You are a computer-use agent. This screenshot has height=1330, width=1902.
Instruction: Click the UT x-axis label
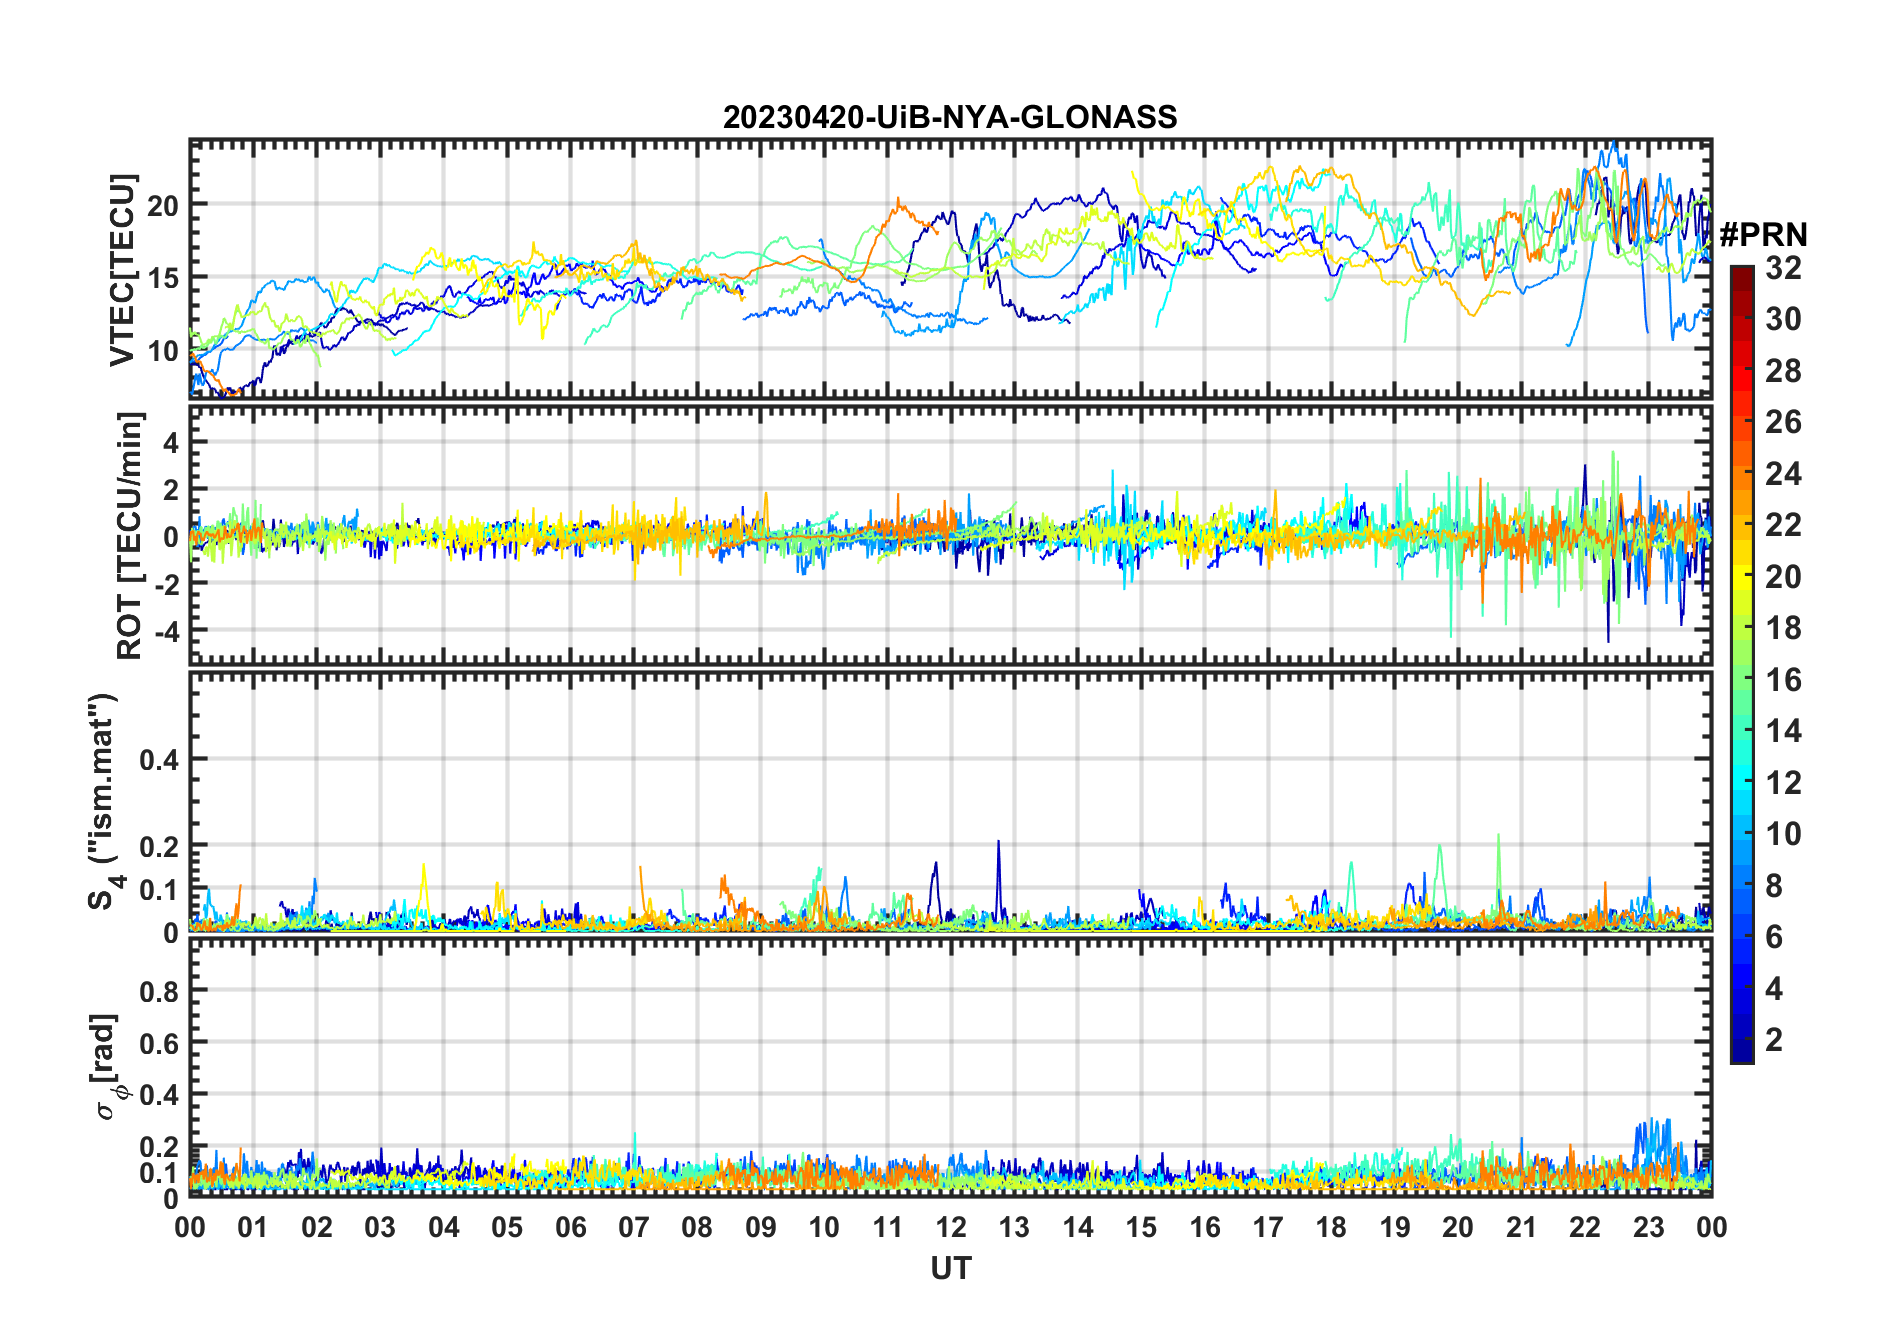coord(950,1268)
